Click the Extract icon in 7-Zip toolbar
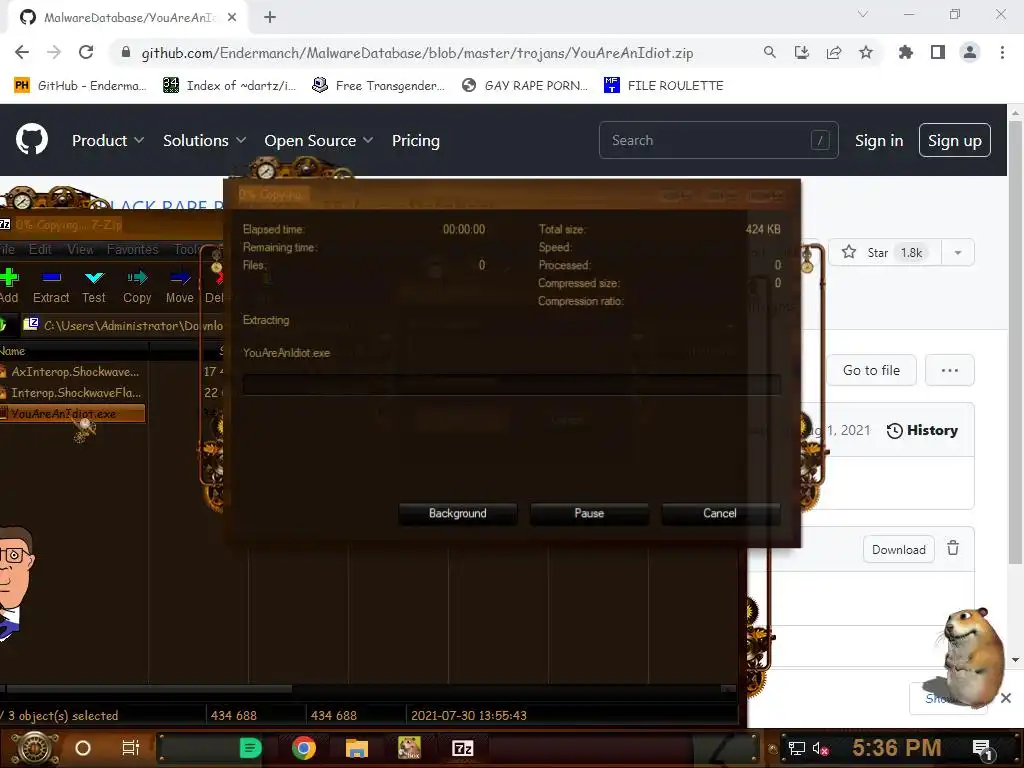Screen dimensions: 1024x768 [x=51, y=278]
